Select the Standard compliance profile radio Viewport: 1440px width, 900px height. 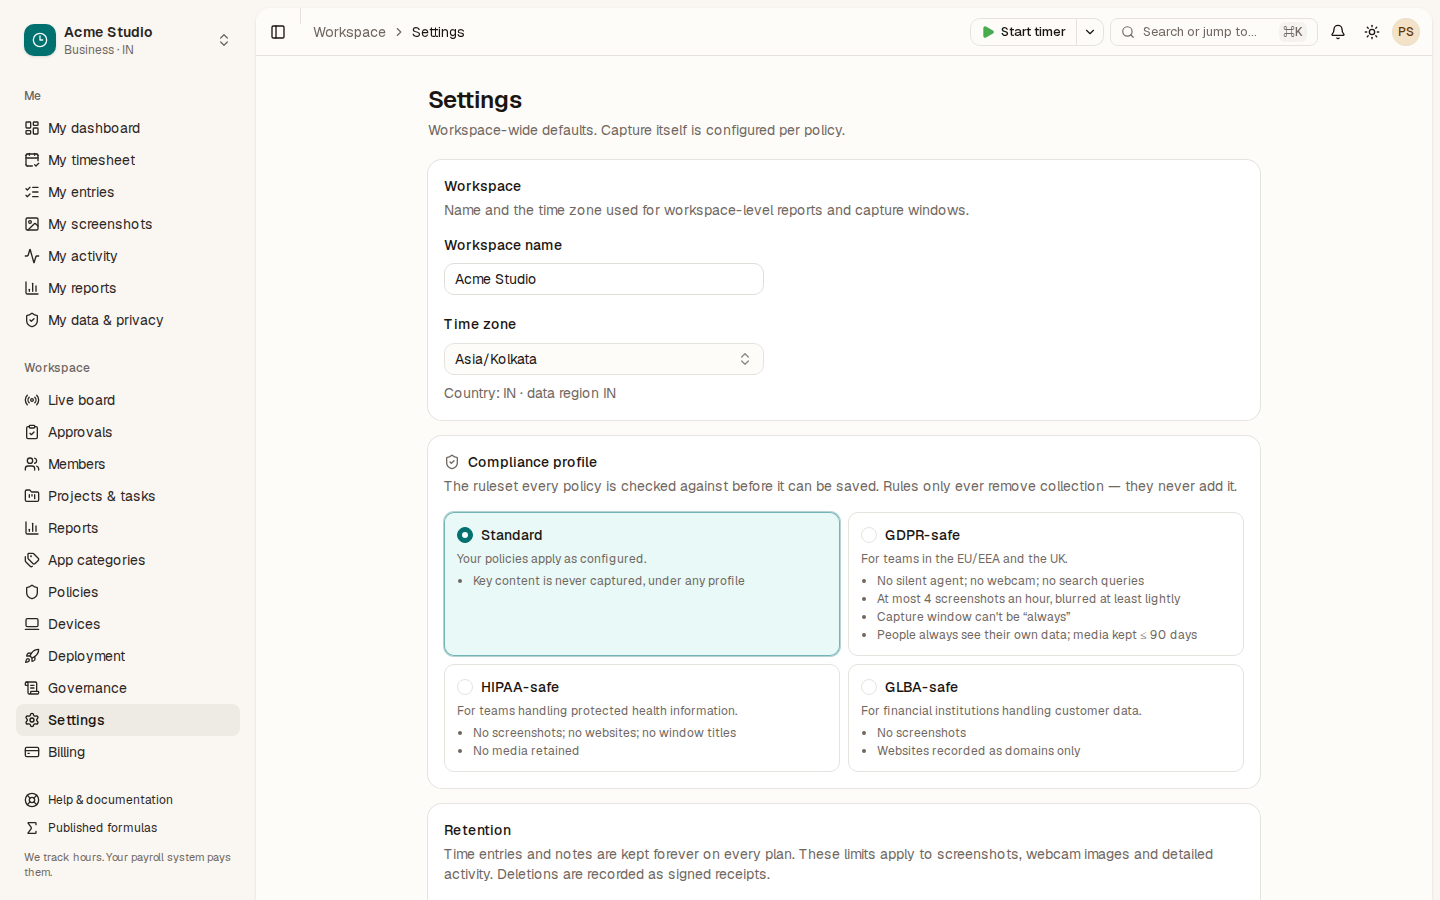[465, 535]
